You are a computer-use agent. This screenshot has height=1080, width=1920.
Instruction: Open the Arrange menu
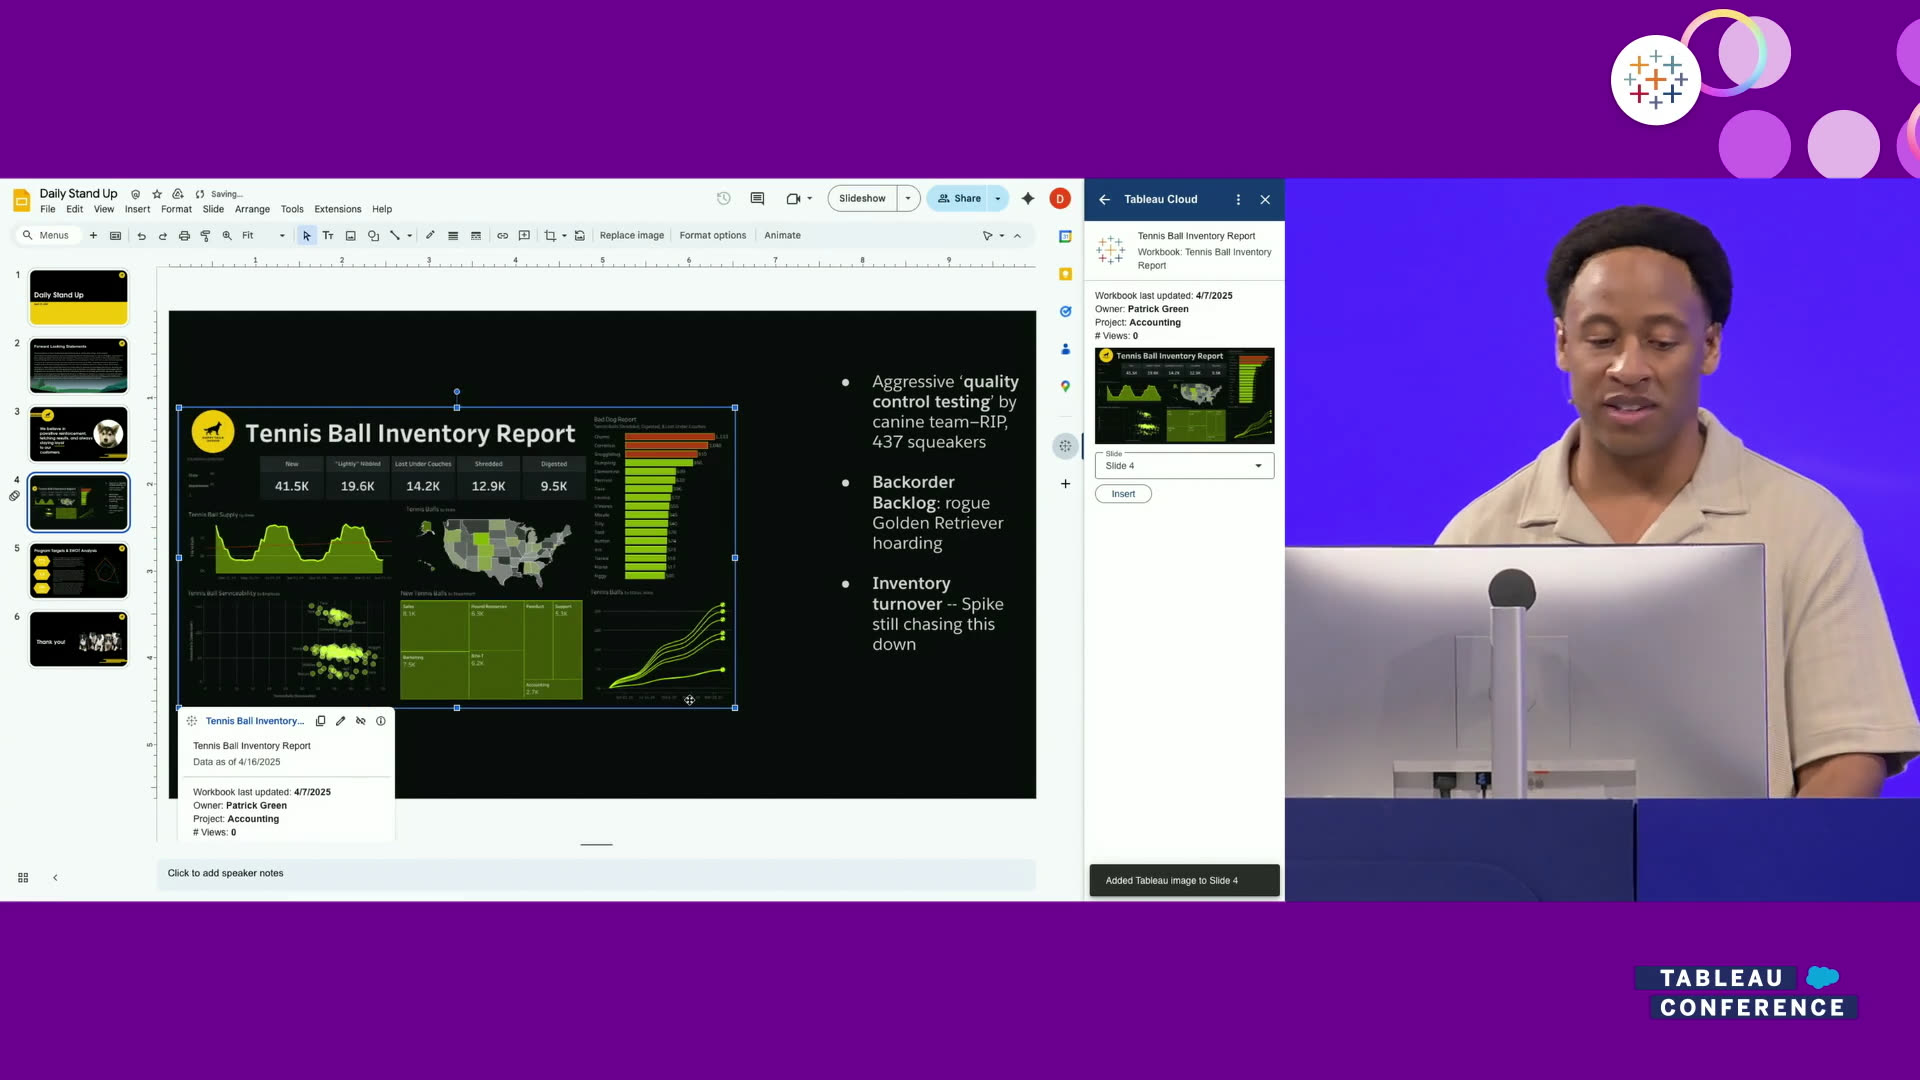pyautogui.click(x=252, y=210)
